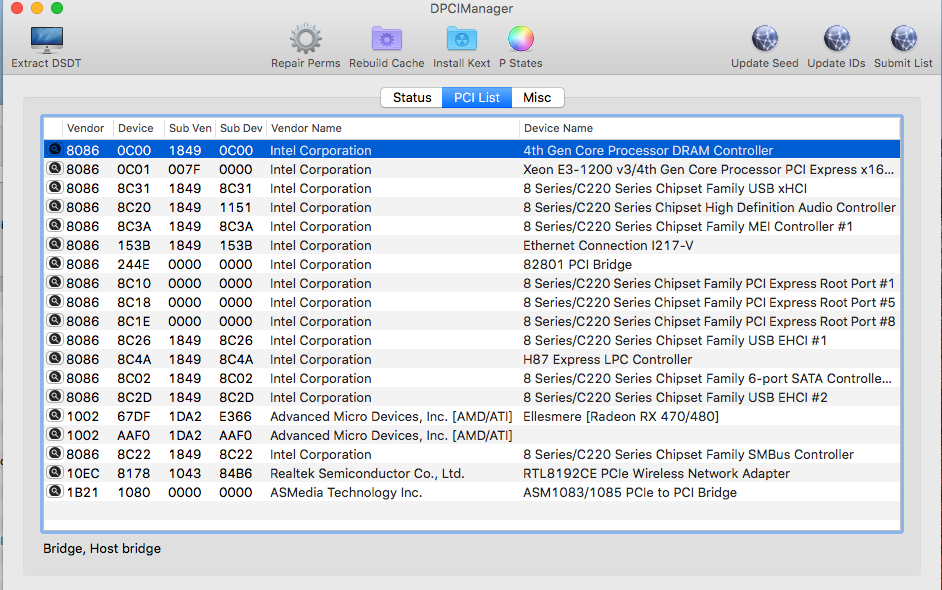942x590 pixels.
Task: Sort by the Sub Ven column header
Action: pyautogui.click(x=190, y=128)
